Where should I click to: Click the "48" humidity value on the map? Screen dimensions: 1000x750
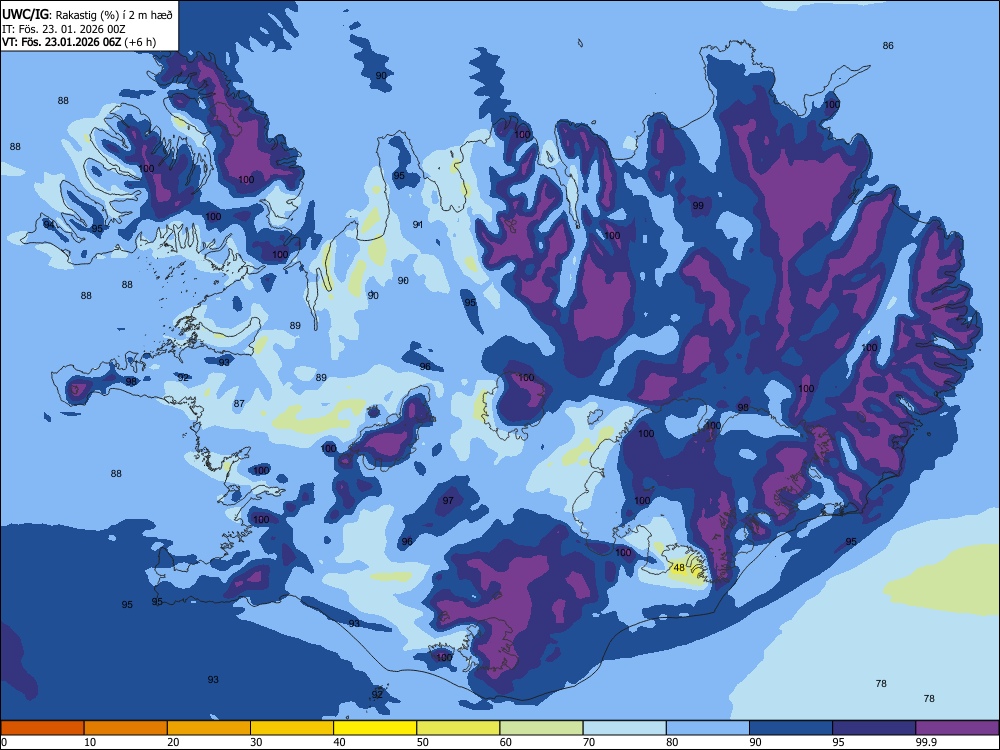(679, 568)
